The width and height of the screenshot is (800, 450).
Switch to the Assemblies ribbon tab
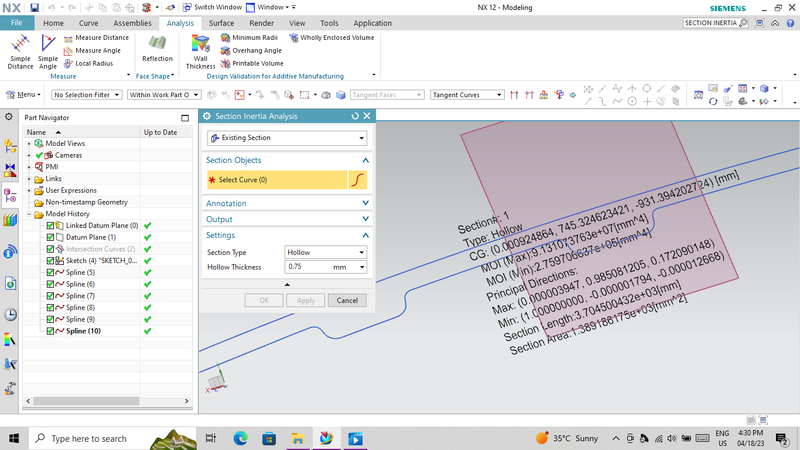tap(132, 23)
